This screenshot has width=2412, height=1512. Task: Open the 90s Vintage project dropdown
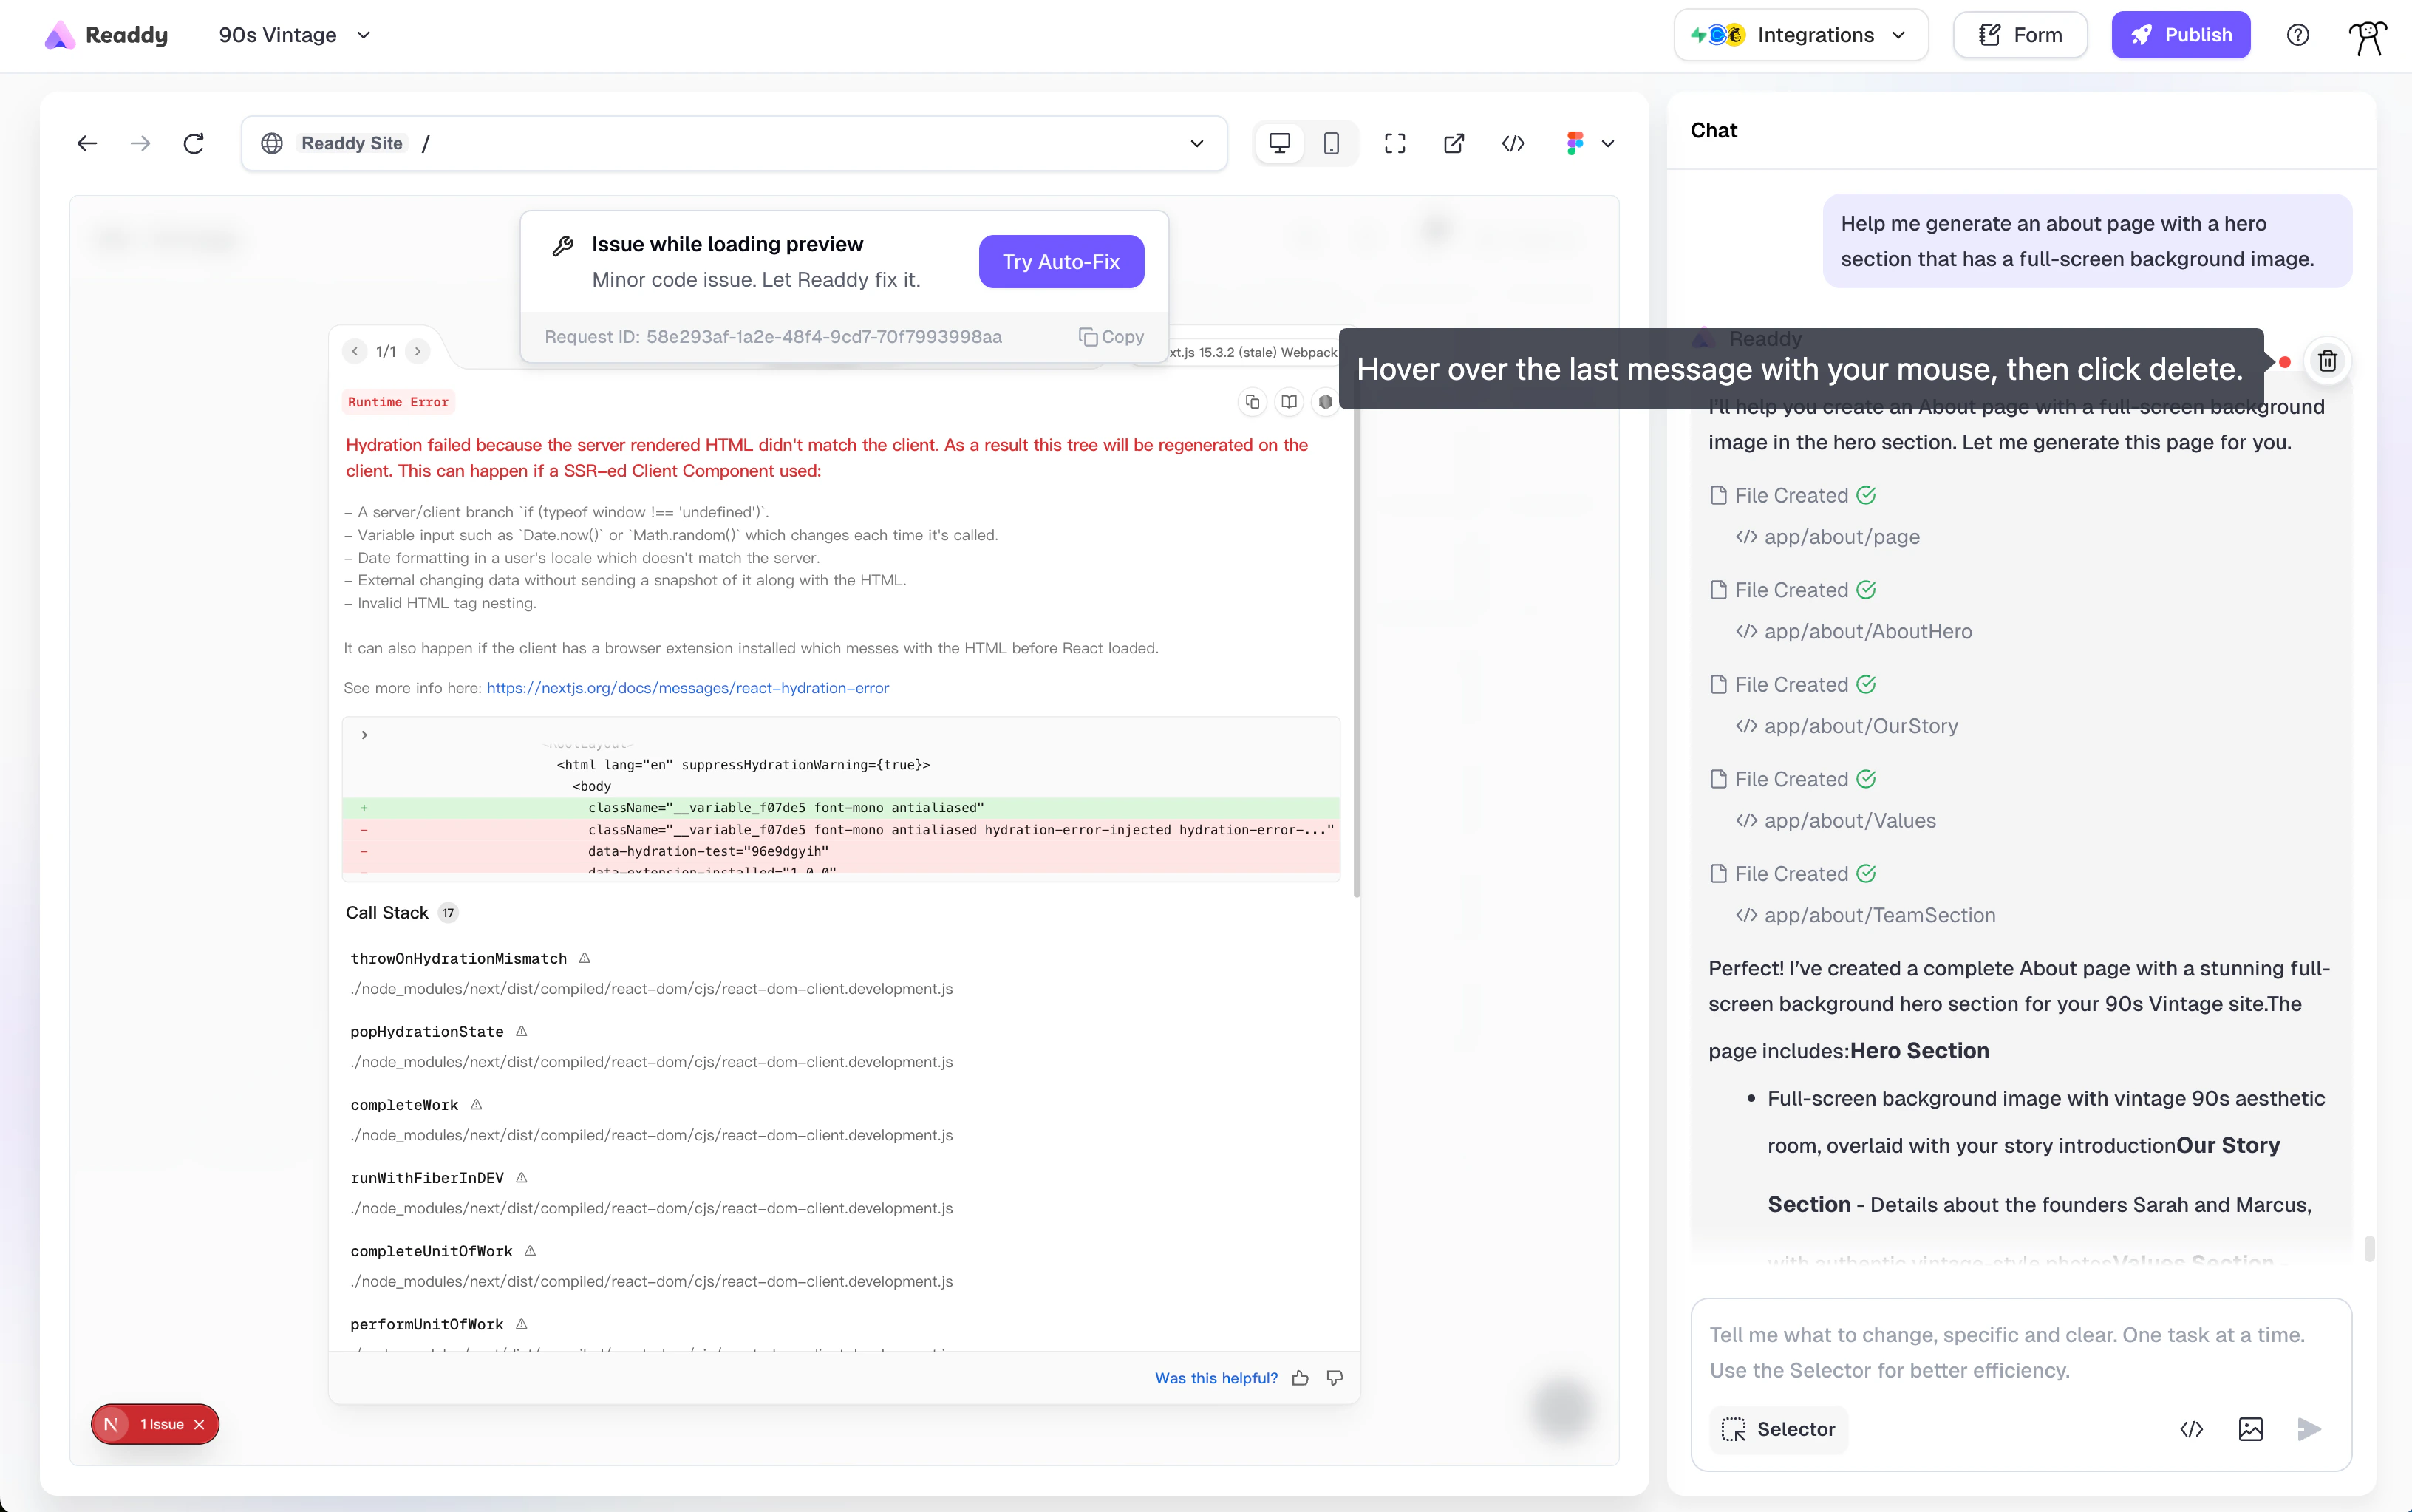(294, 35)
